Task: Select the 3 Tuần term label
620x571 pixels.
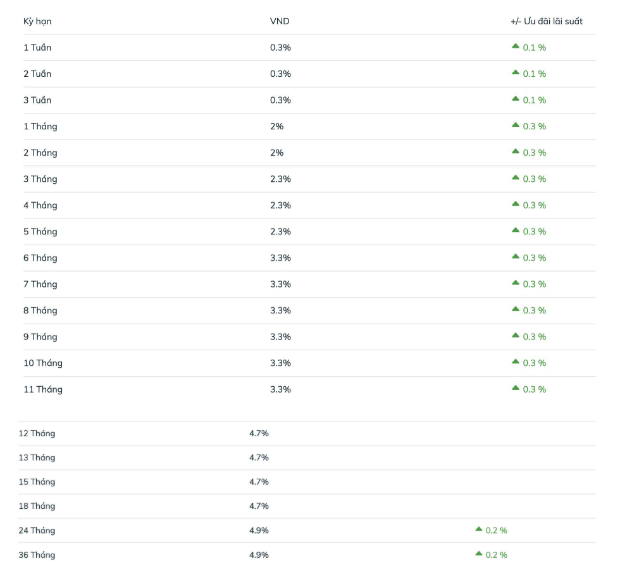Action: click(x=37, y=100)
